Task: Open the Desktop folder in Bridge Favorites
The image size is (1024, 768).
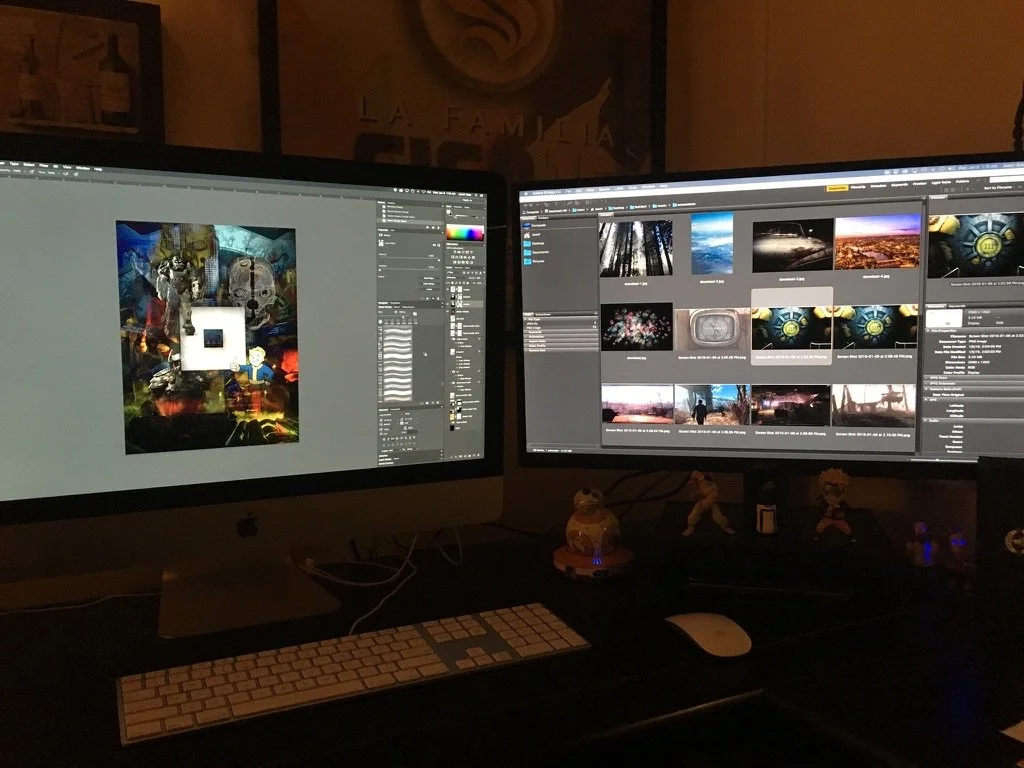Action: pyautogui.click(x=534, y=244)
